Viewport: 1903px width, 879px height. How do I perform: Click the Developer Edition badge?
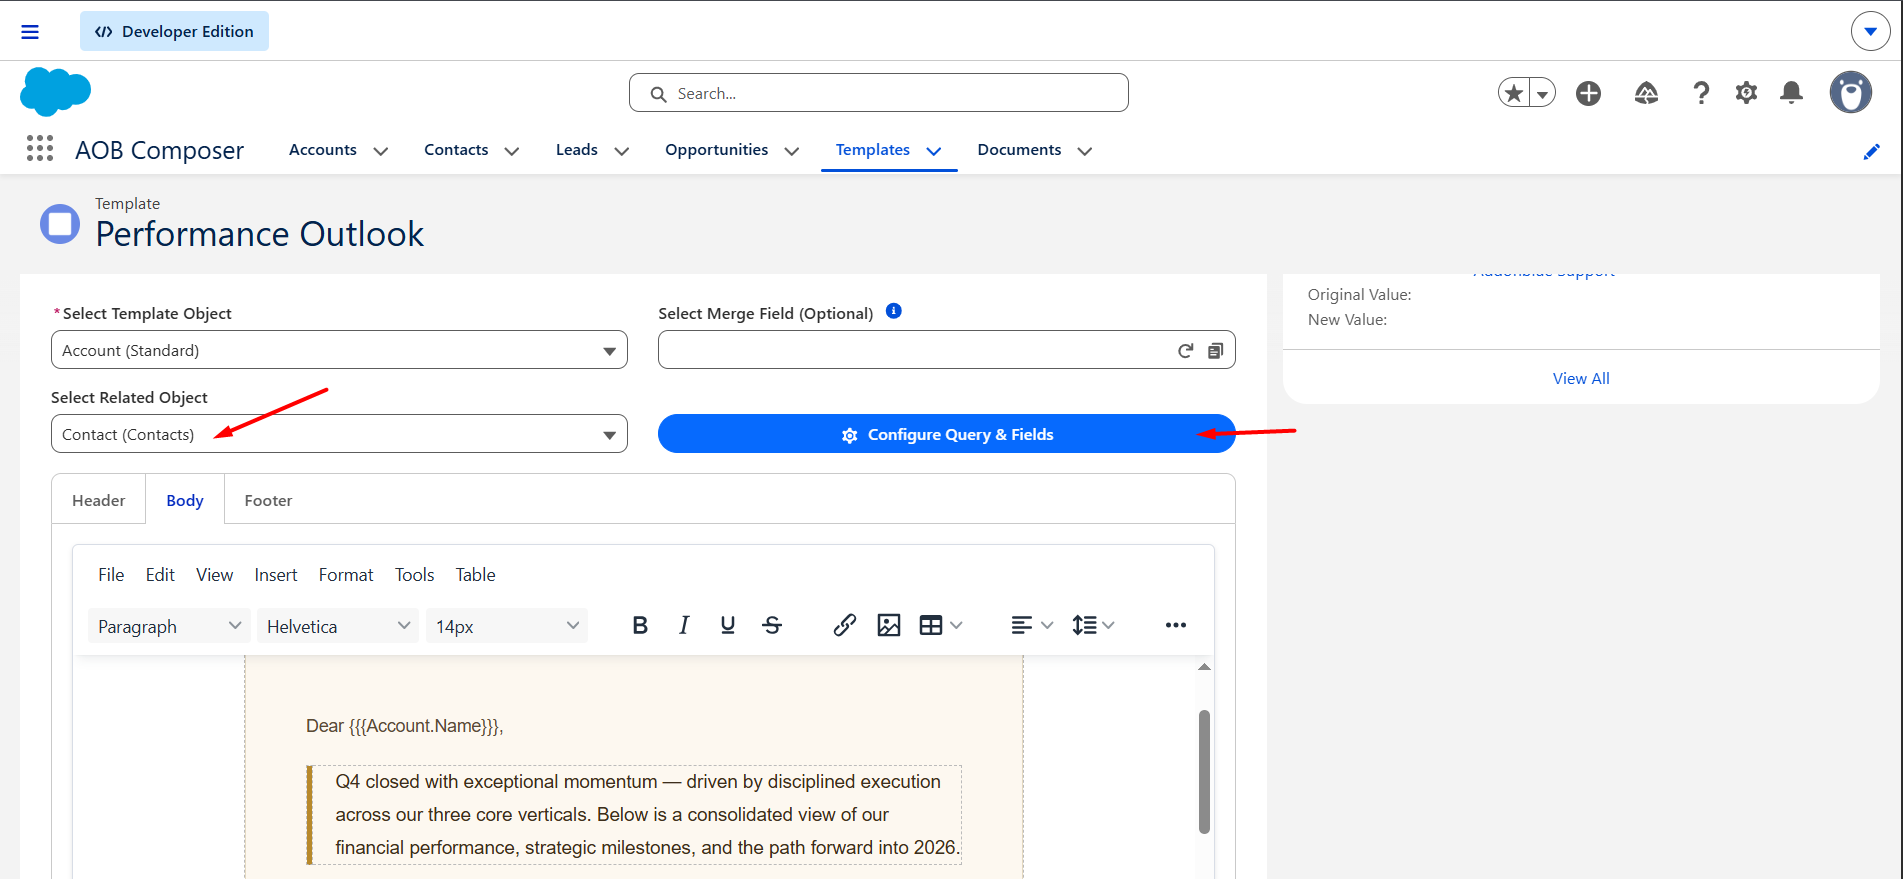(174, 31)
